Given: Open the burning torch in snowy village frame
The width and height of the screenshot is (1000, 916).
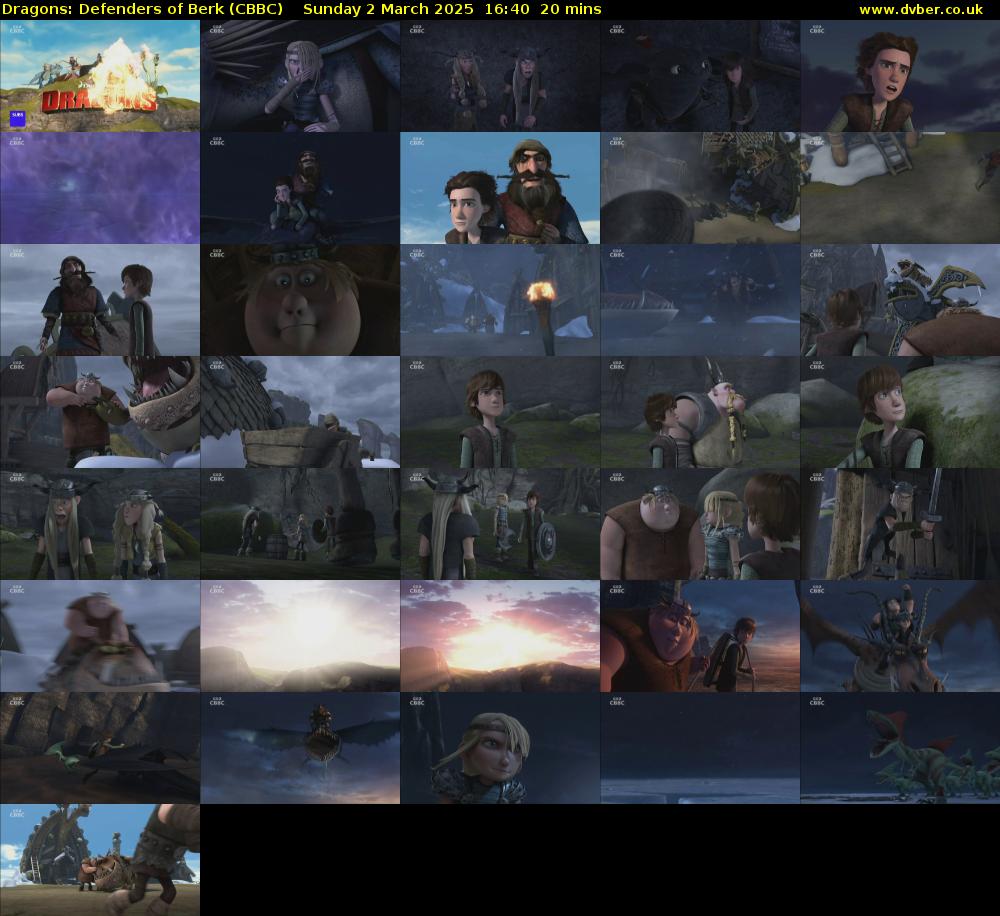Looking at the screenshot, I should [500, 300].
